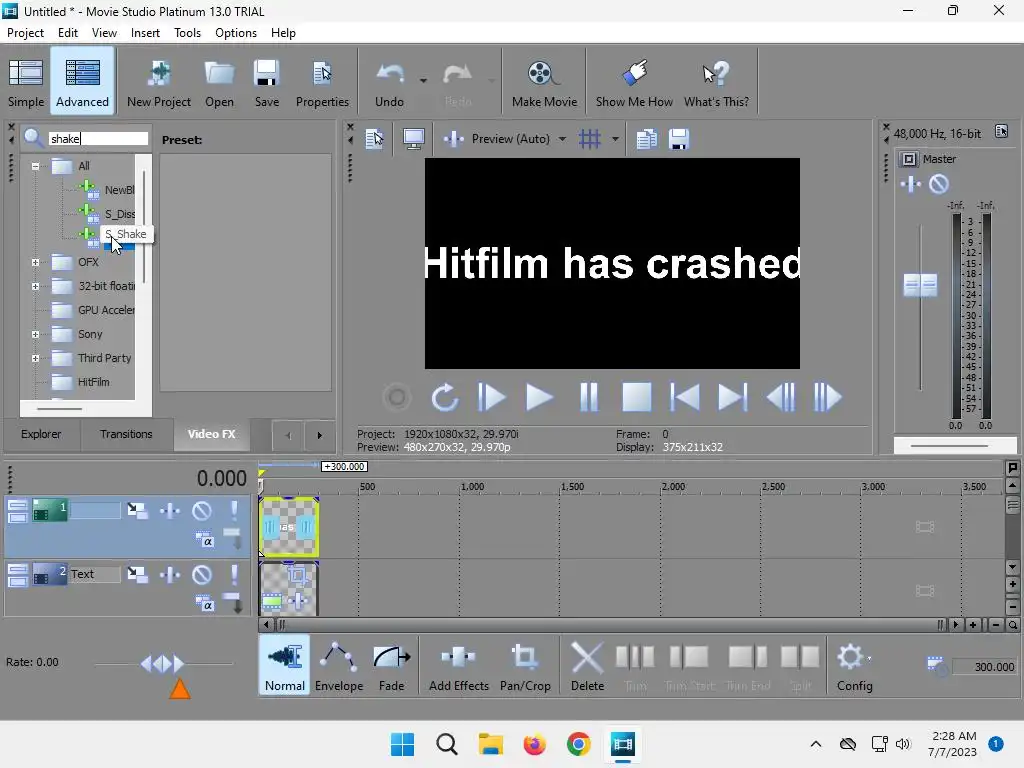The height and width of the screenshot is (768, 1024).
Task: Select the Envelope tool
Action: (x=339, y=665)
